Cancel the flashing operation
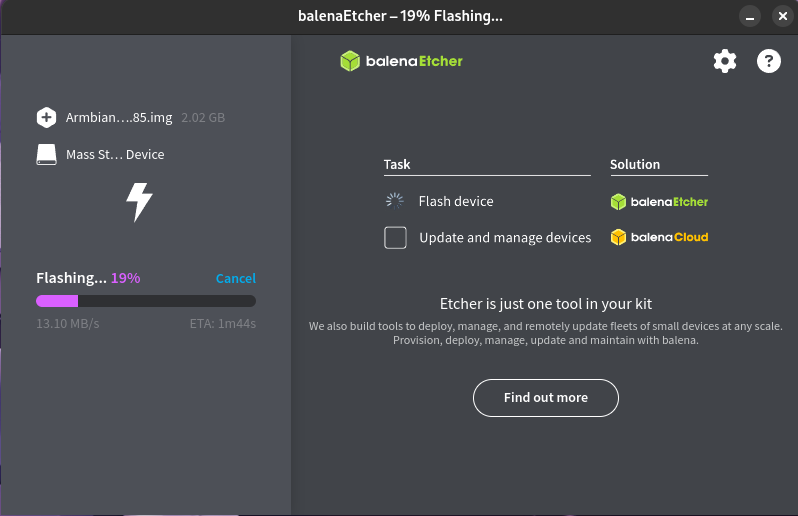The width and height of the screenshot is (798, 516). pos(235,278)
